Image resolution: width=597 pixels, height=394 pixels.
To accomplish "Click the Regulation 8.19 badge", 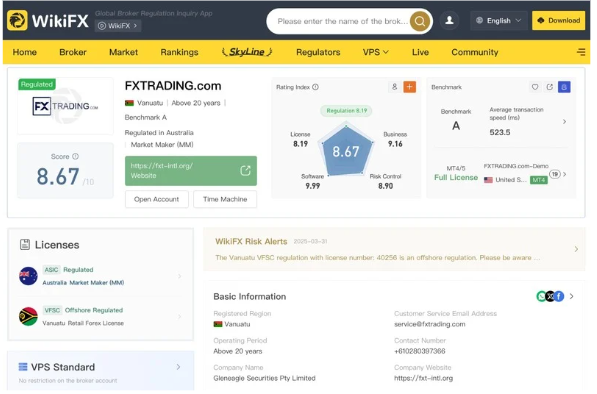I will (346, 111).
